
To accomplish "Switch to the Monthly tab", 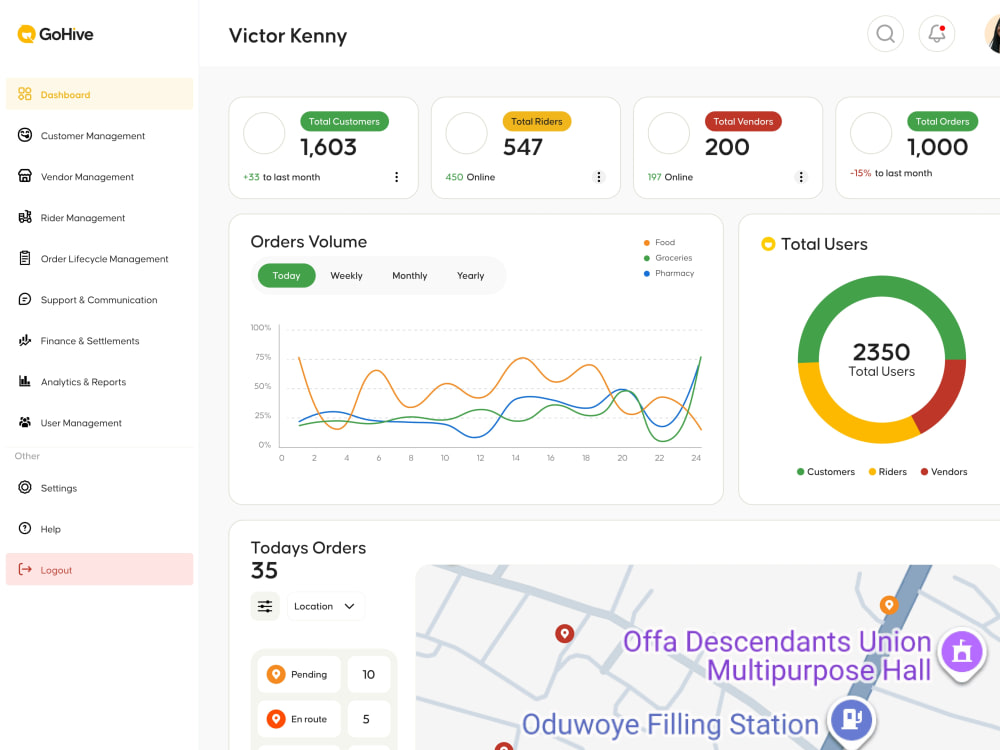I will click(x=409, y=276).
